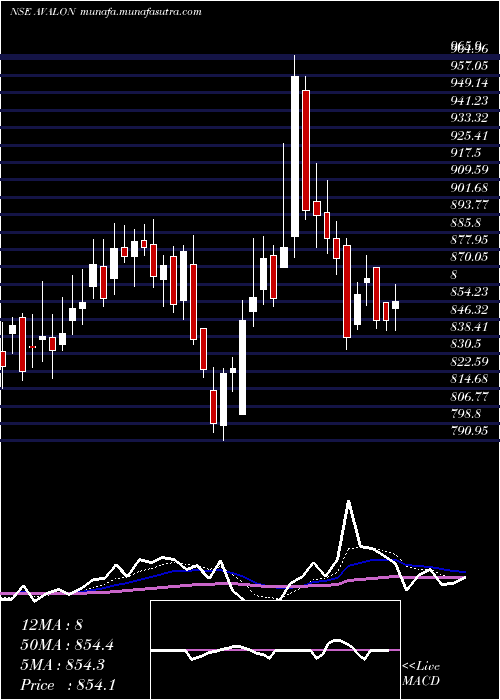The image size is (500, 700).
Task: Click the 901.68 price axis label
Action: (x=470, y=188)
